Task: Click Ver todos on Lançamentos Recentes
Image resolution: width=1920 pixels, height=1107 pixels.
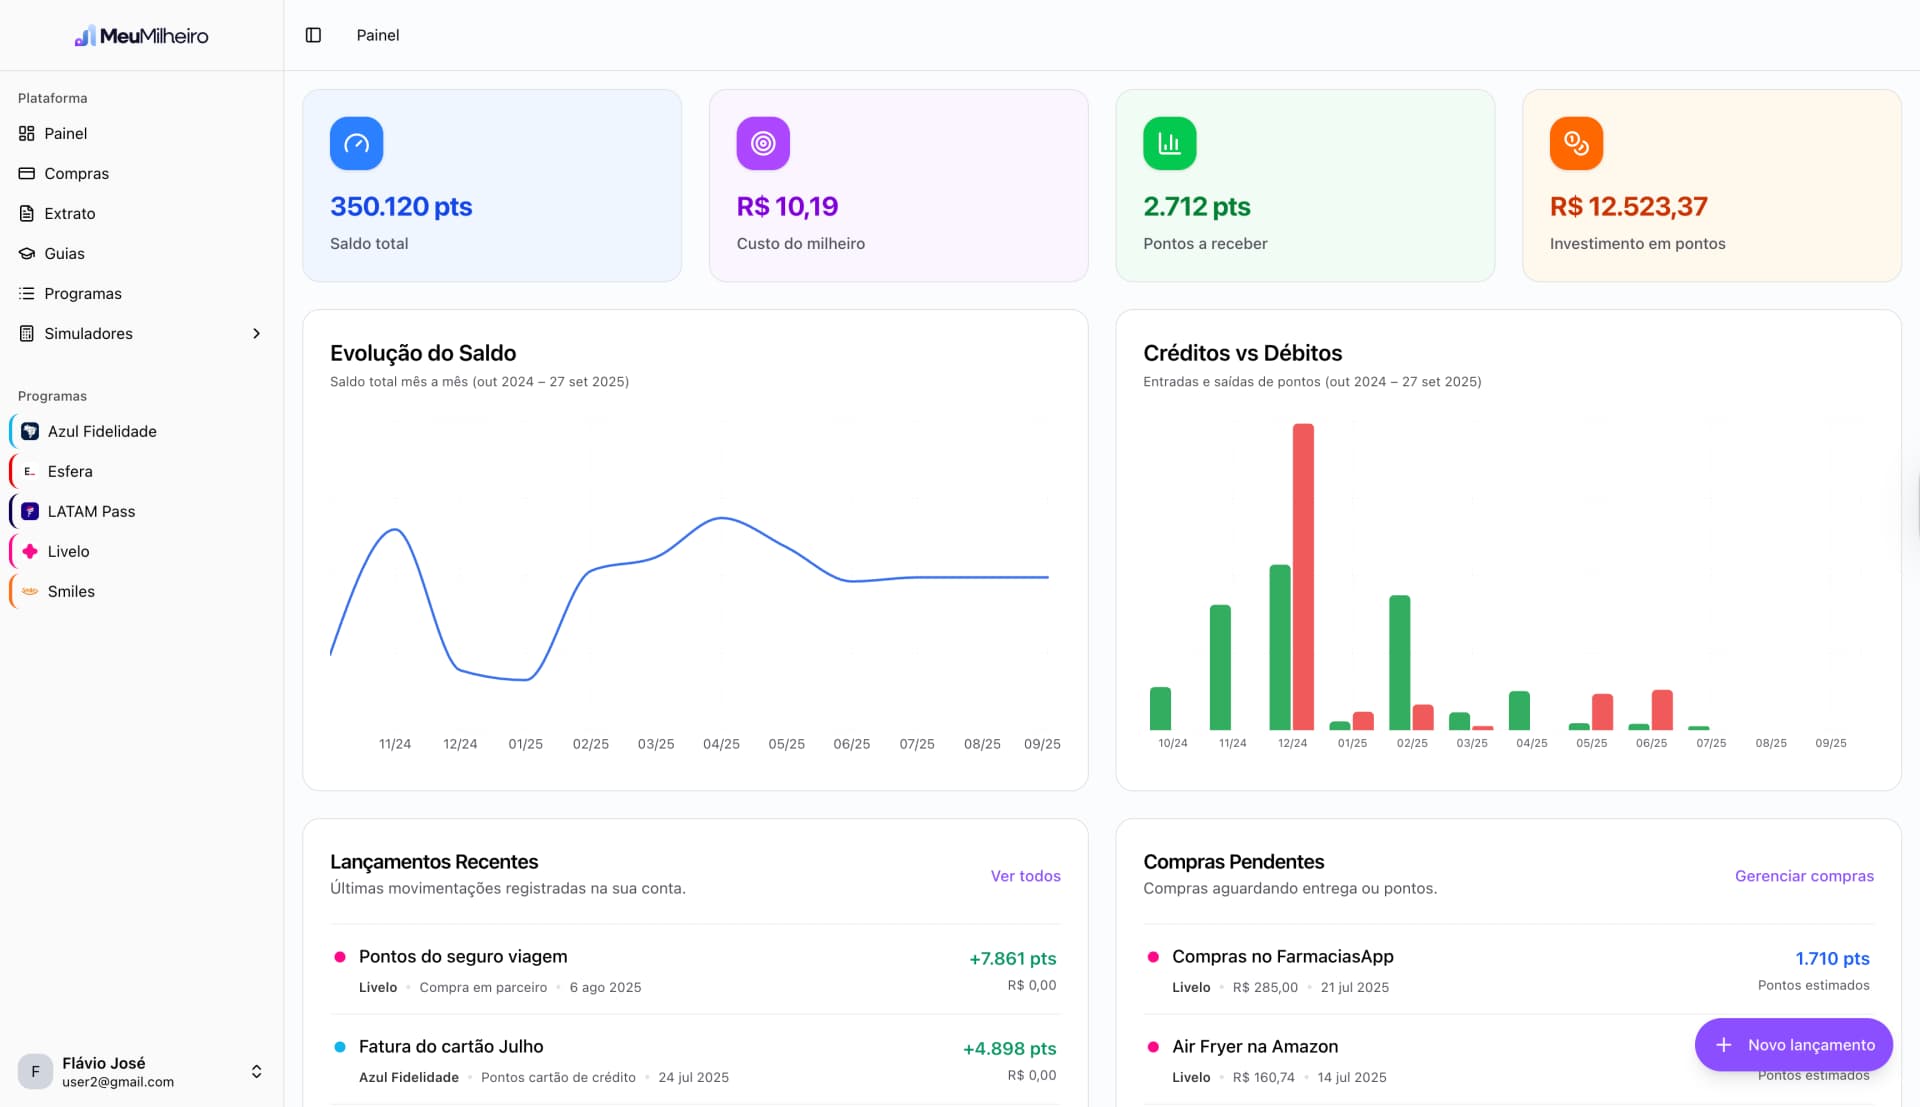Action: click(x=1025, y=876)
